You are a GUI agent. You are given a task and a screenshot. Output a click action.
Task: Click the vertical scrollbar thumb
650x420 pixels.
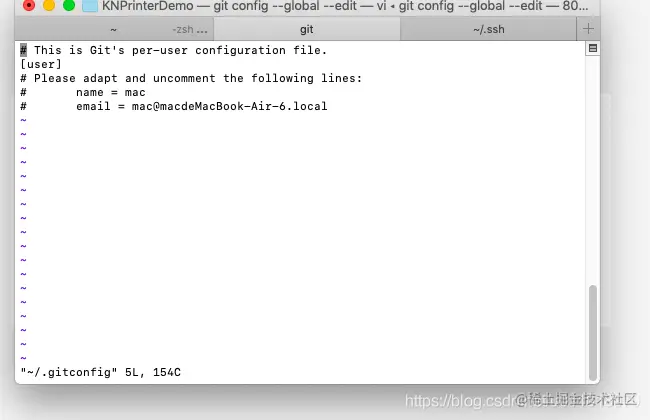coord(593,333)
